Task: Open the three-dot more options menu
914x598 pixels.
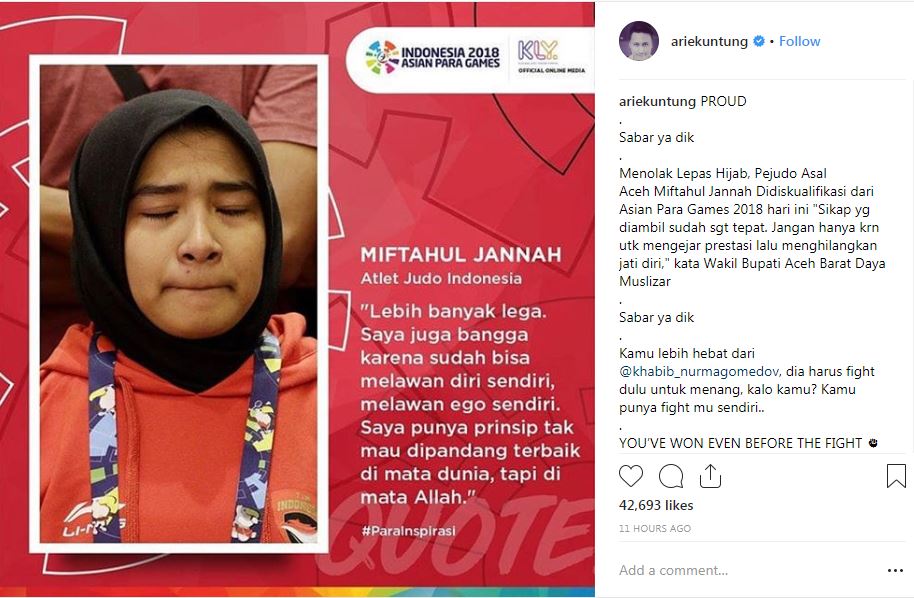Action: click(x=895, y=571)
